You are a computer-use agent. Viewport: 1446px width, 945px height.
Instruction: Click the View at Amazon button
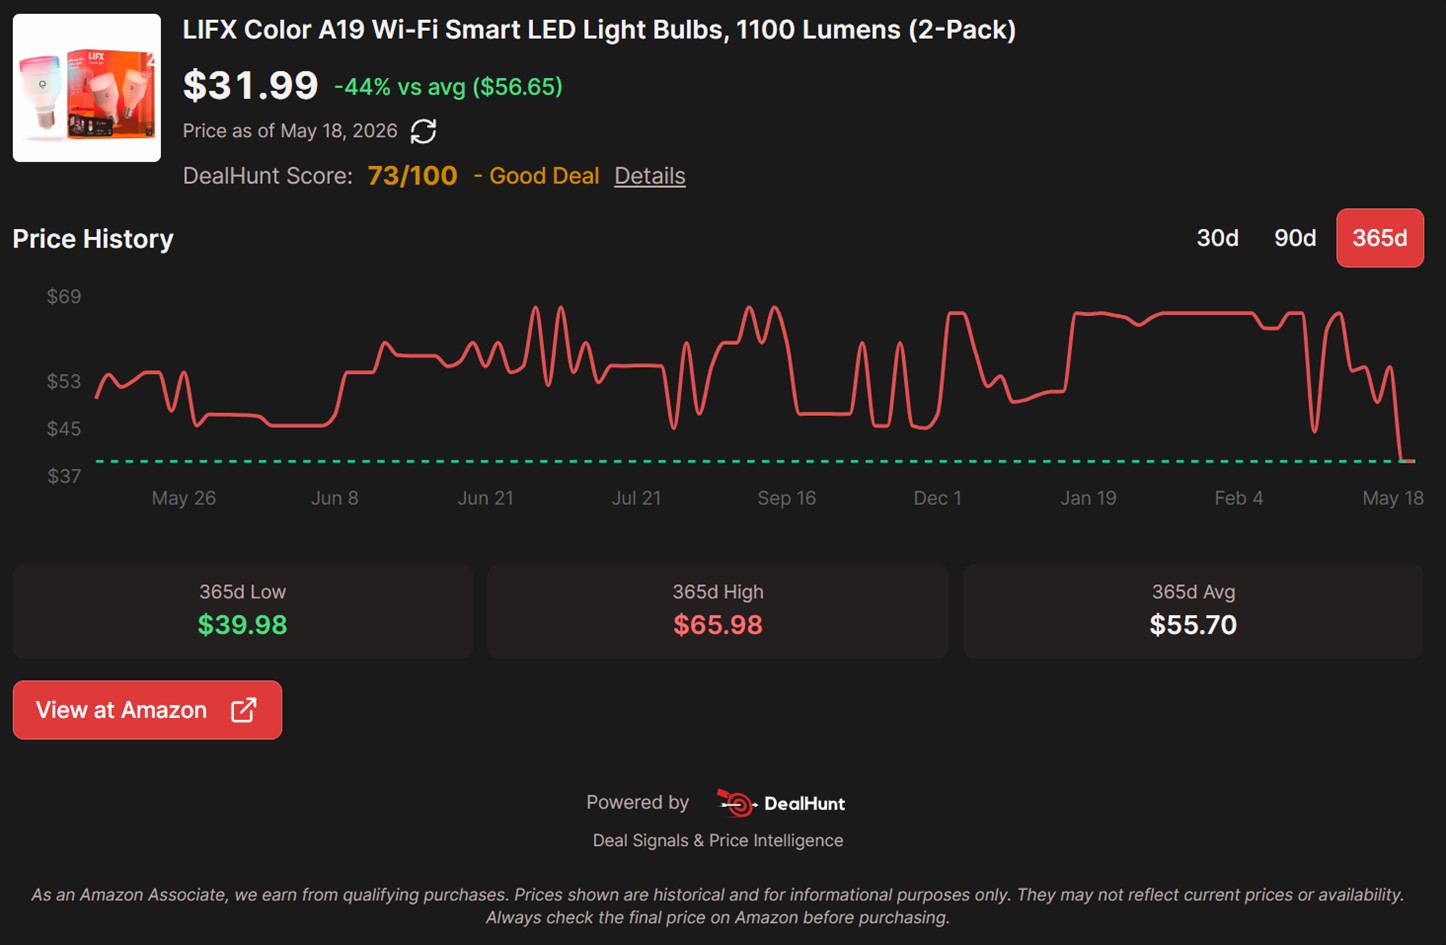[147, 710]
